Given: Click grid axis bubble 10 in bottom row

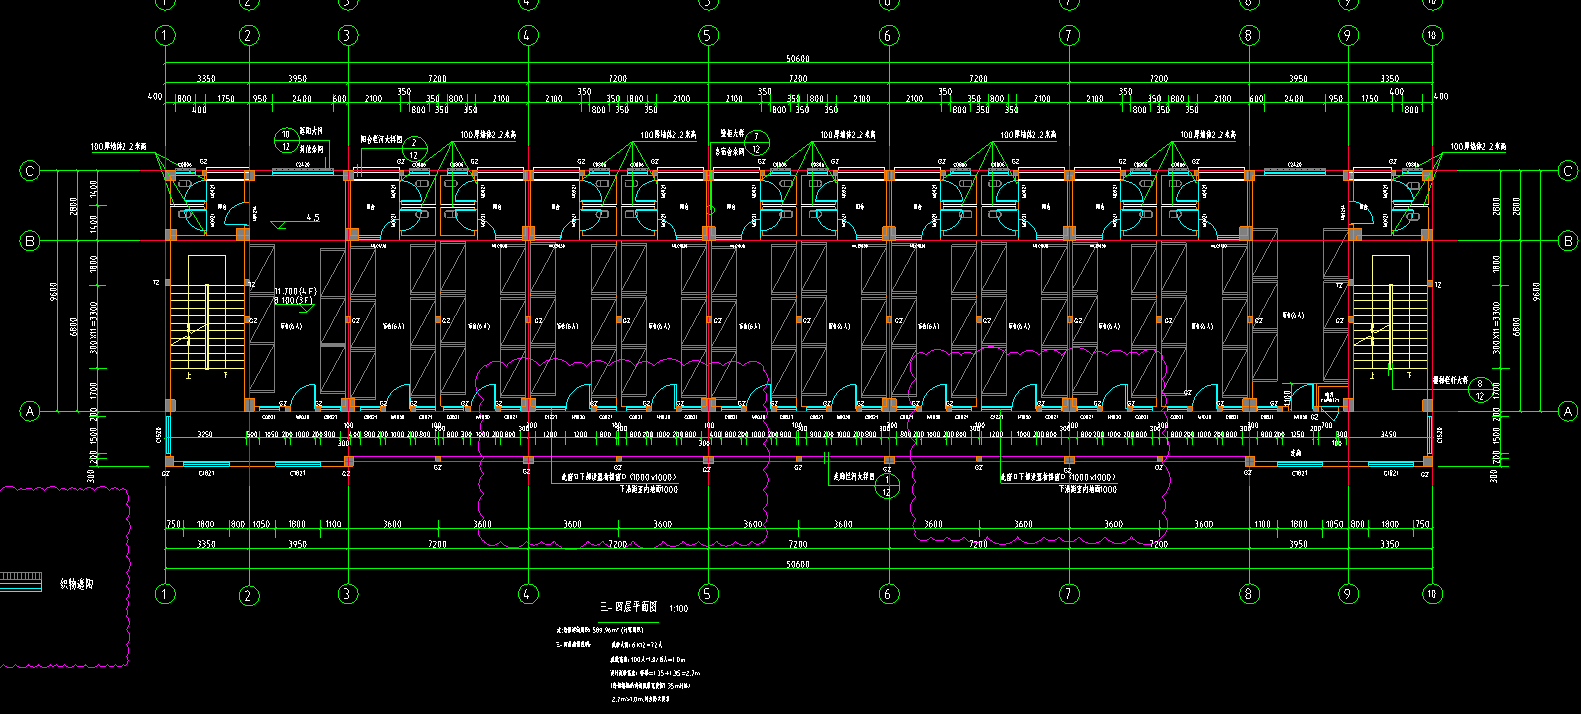Looking at the screenshot, I should click(1432, 594).
